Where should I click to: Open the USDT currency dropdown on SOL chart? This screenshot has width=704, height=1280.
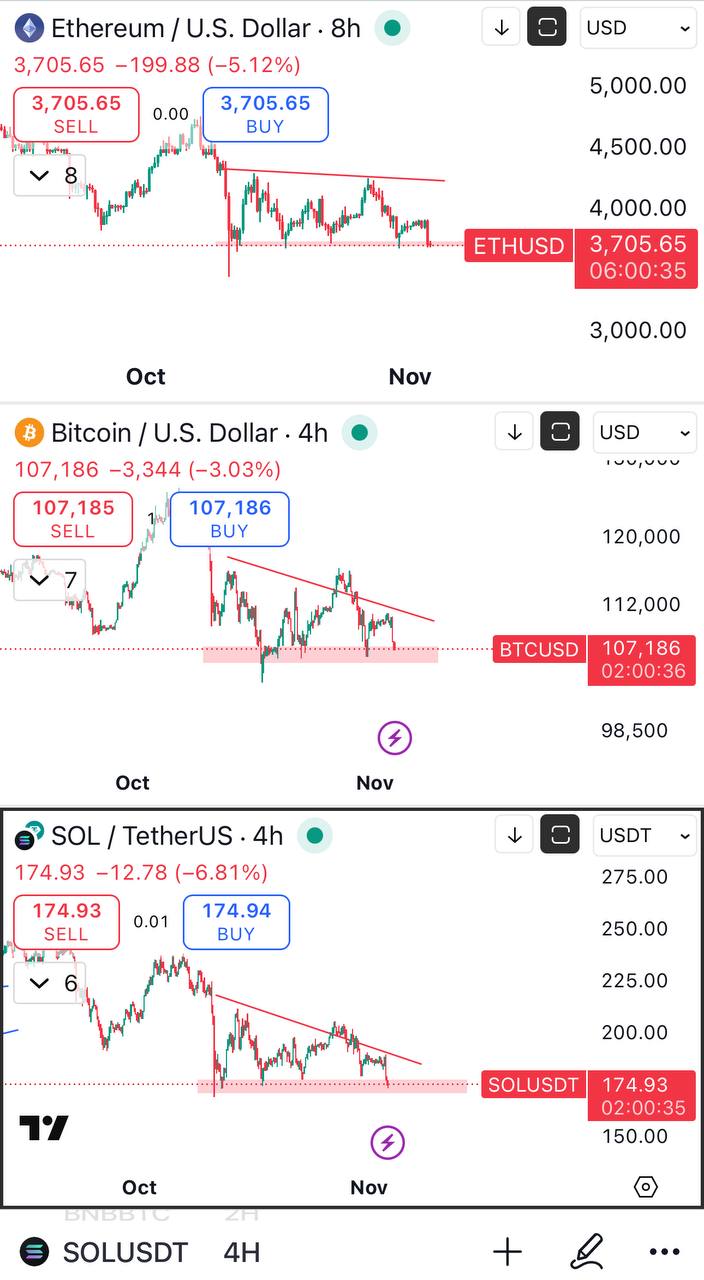pos(644,835)
